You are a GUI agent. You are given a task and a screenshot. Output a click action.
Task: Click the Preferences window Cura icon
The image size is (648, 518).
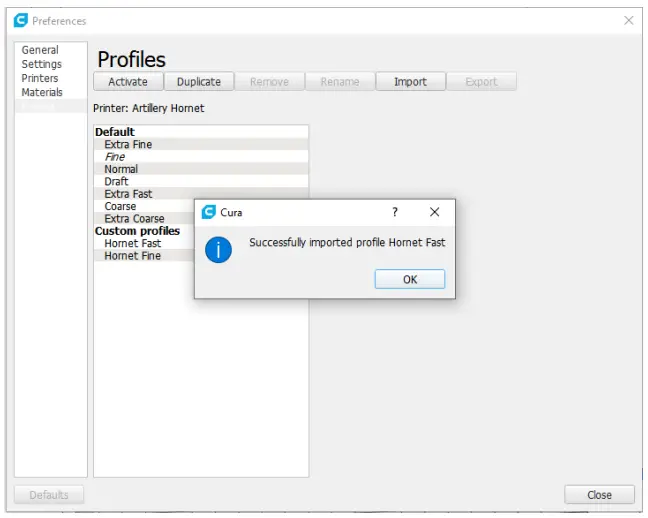[20, 20]
